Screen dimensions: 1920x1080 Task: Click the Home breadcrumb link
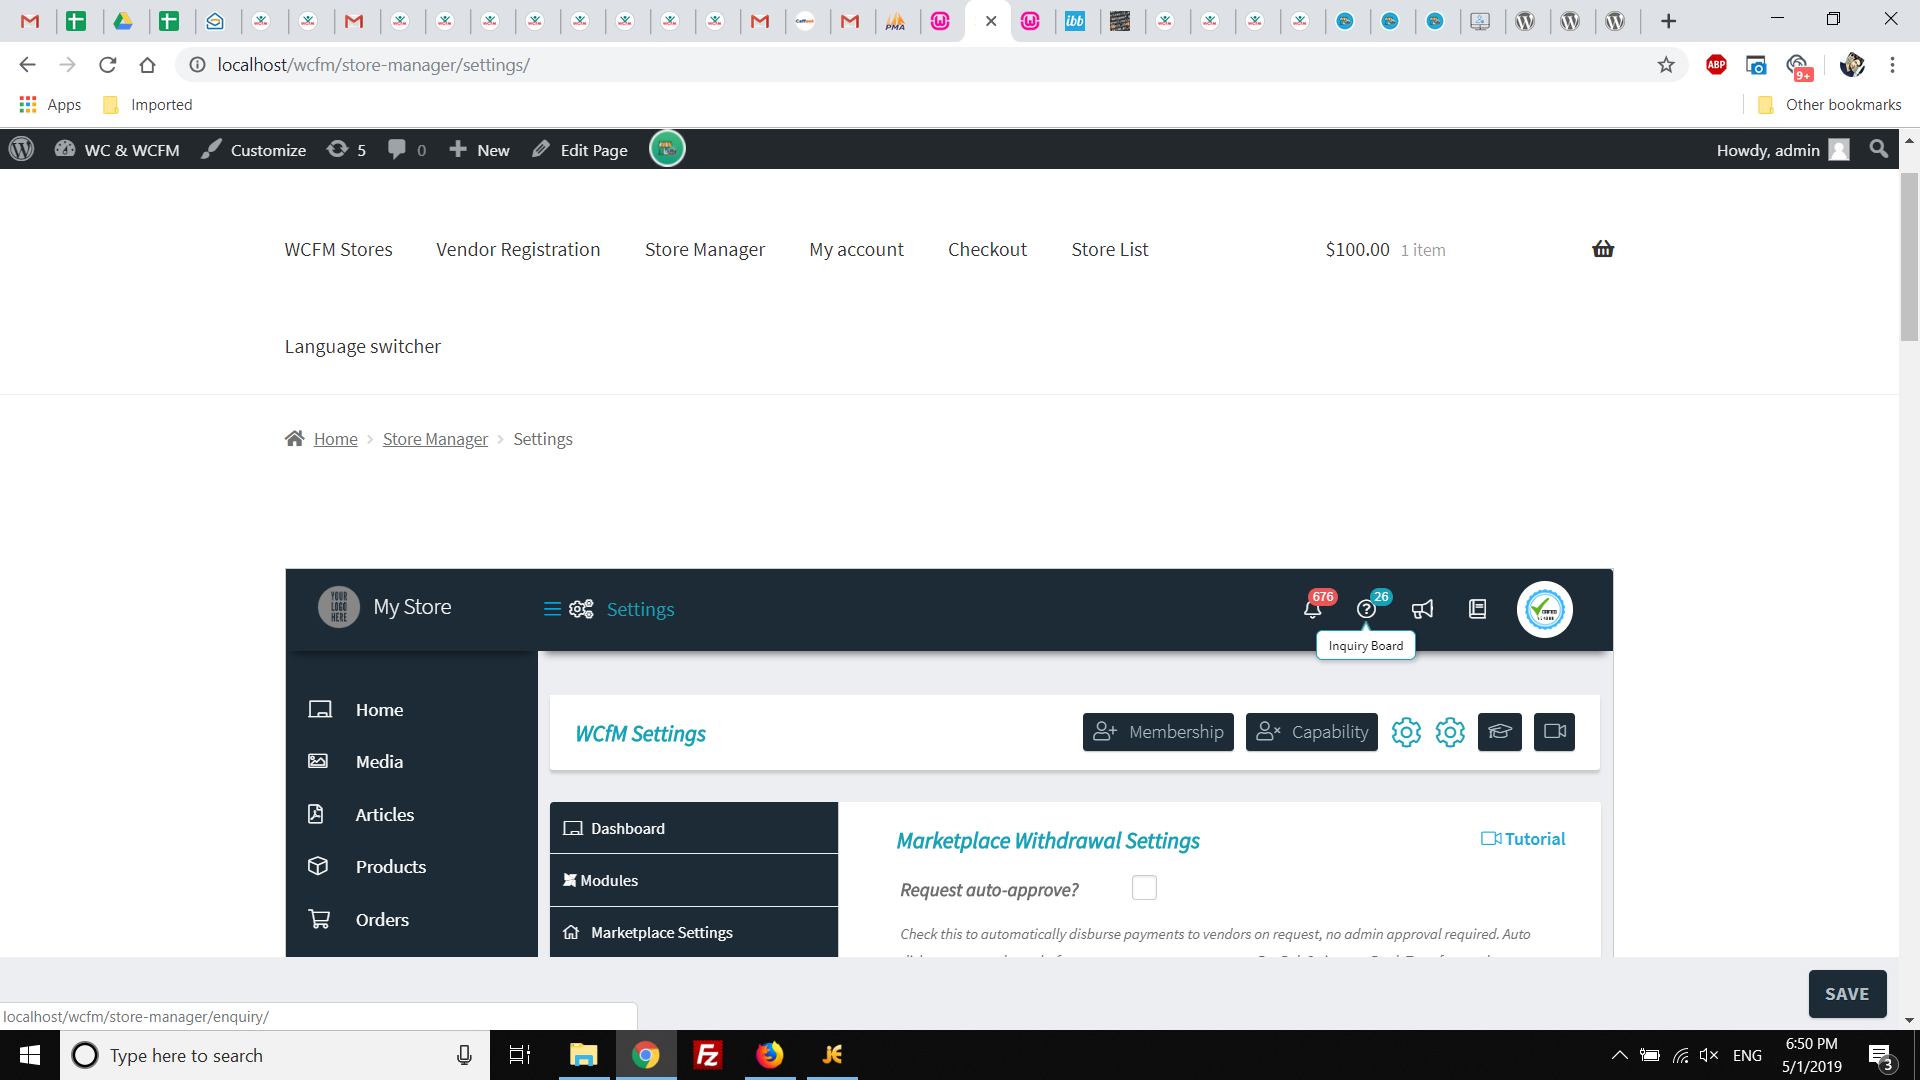[x=335, y=439]
